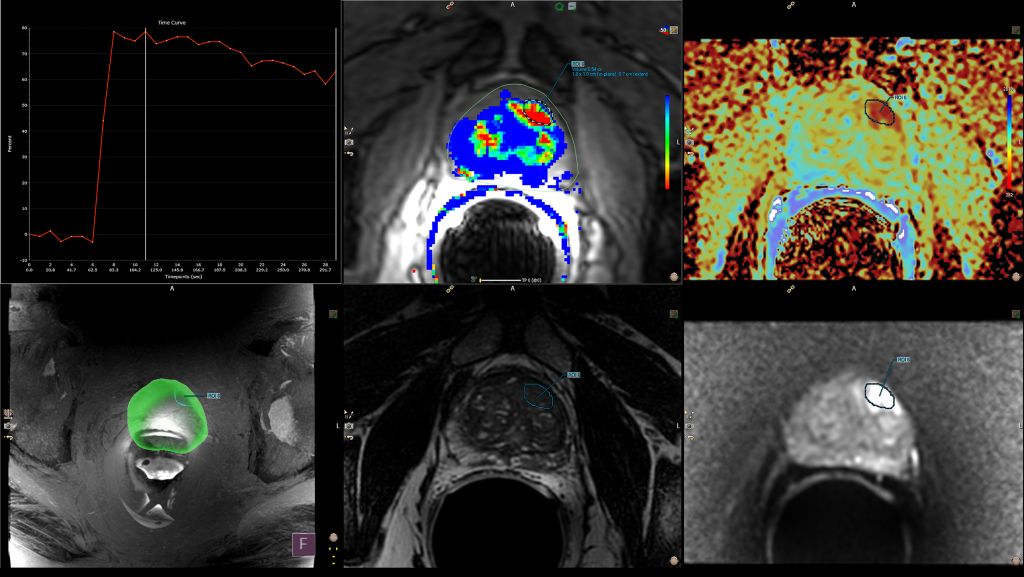Click the small icon left of the timepoint slider
1024x577 pixels.
click(473, 279)
